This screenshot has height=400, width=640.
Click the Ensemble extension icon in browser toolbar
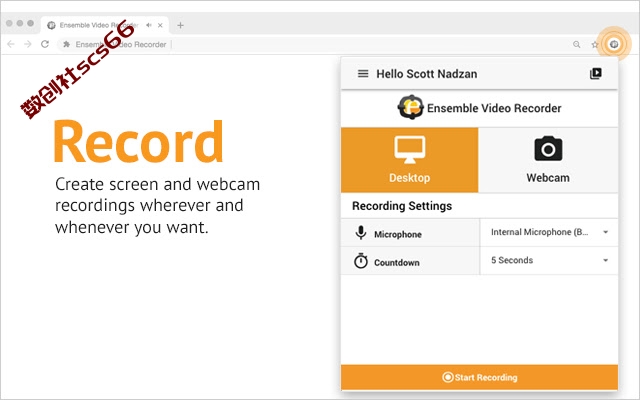[613, 44]
